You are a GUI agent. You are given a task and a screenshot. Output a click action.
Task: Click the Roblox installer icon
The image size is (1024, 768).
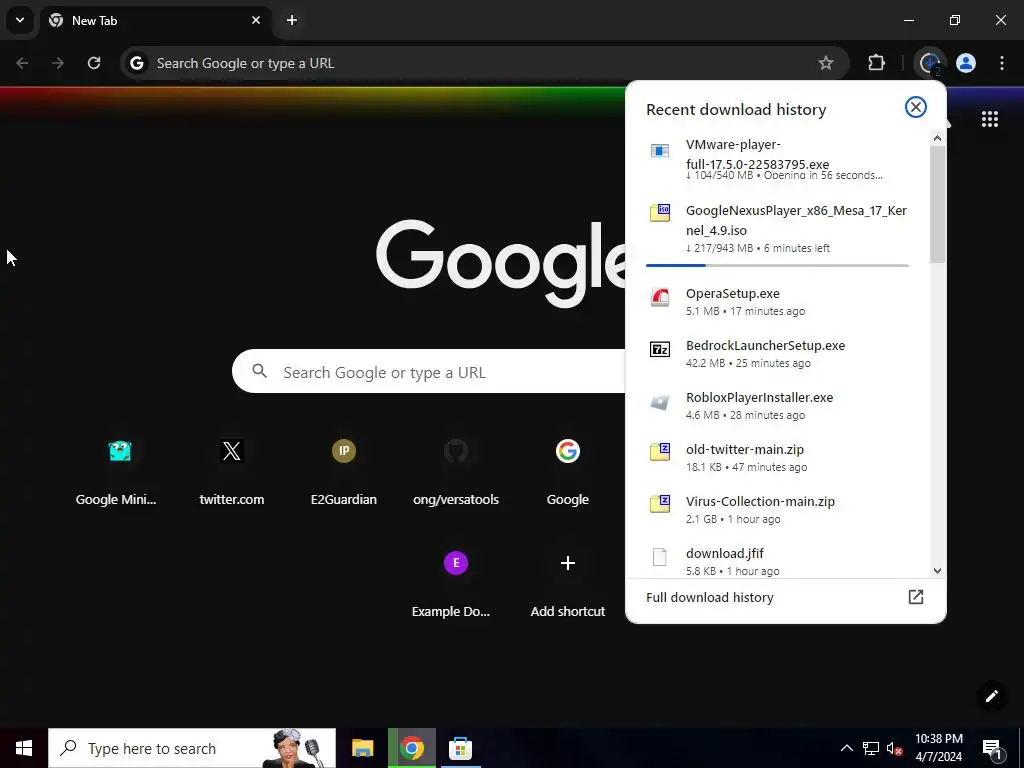click(660, 402)
